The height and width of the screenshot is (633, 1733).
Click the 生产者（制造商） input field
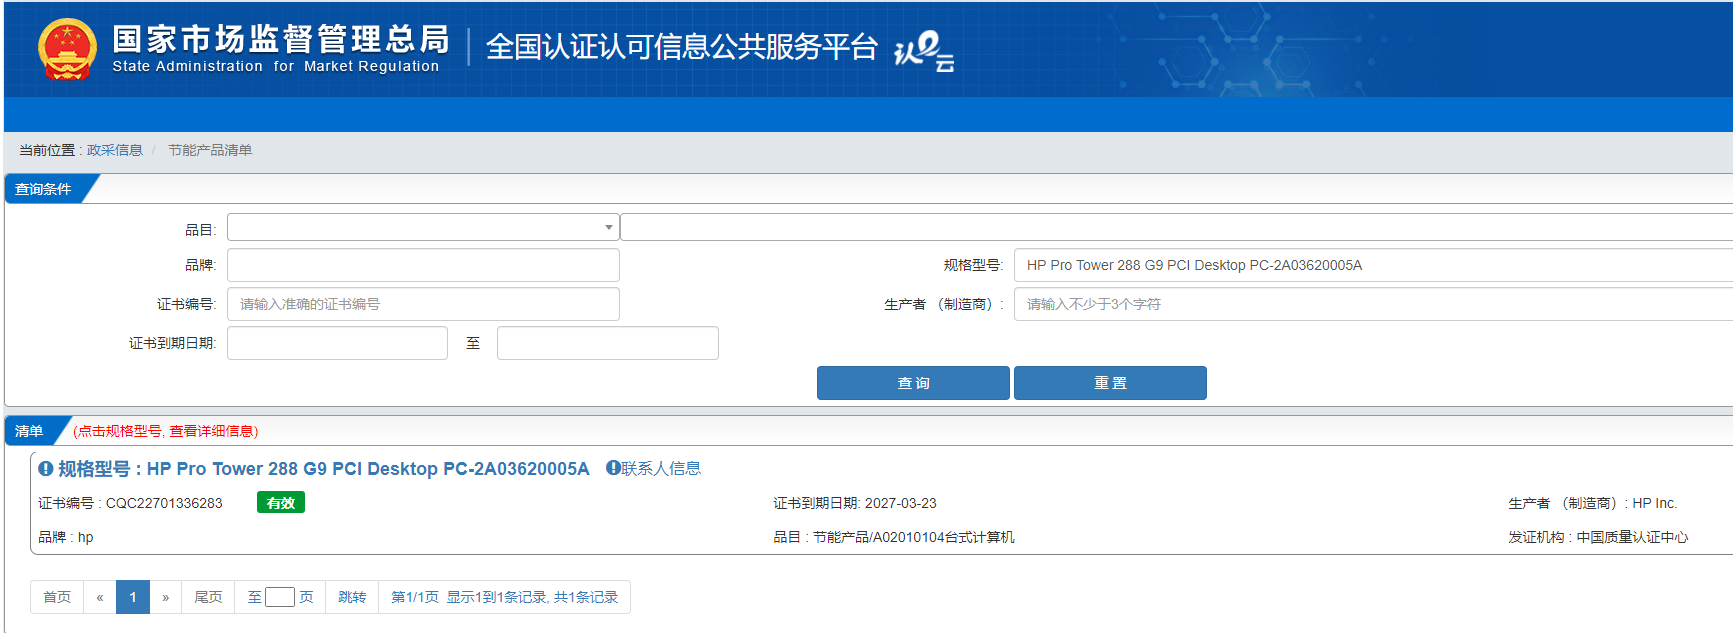pos(1373,304)
